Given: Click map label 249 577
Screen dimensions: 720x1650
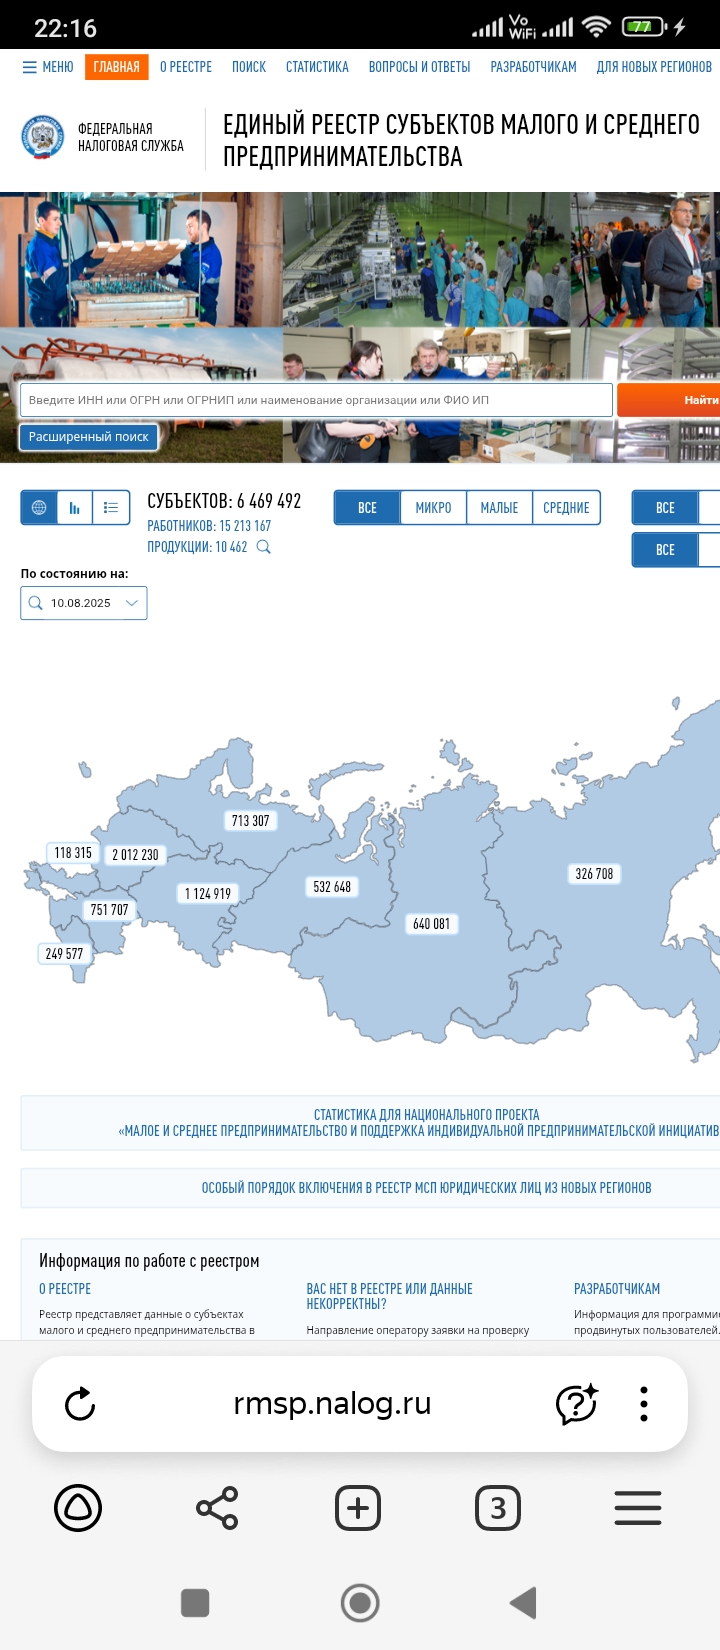Looking at the screenshot, I should 64,954.
